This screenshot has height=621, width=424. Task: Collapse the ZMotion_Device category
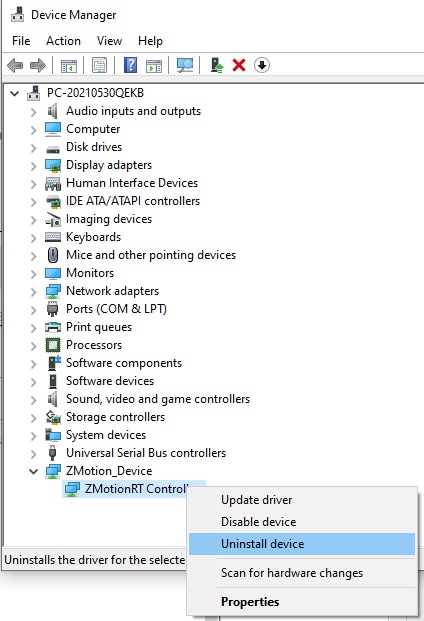34,471
